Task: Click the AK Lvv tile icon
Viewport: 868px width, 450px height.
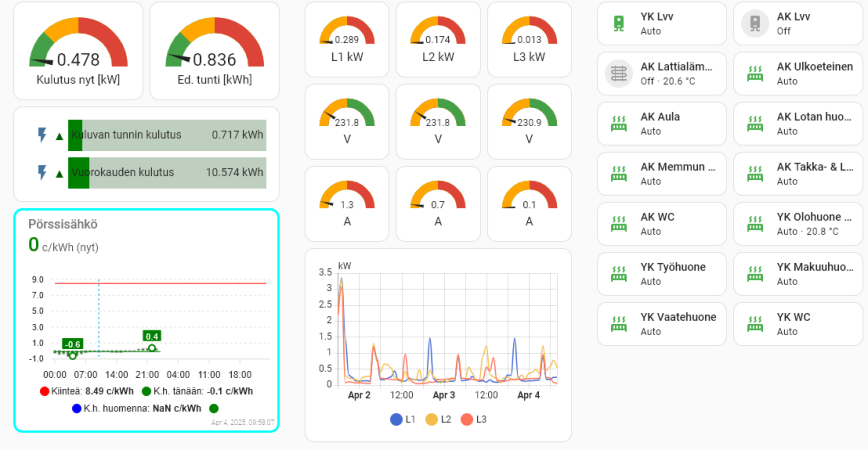Action: [755, 23]
